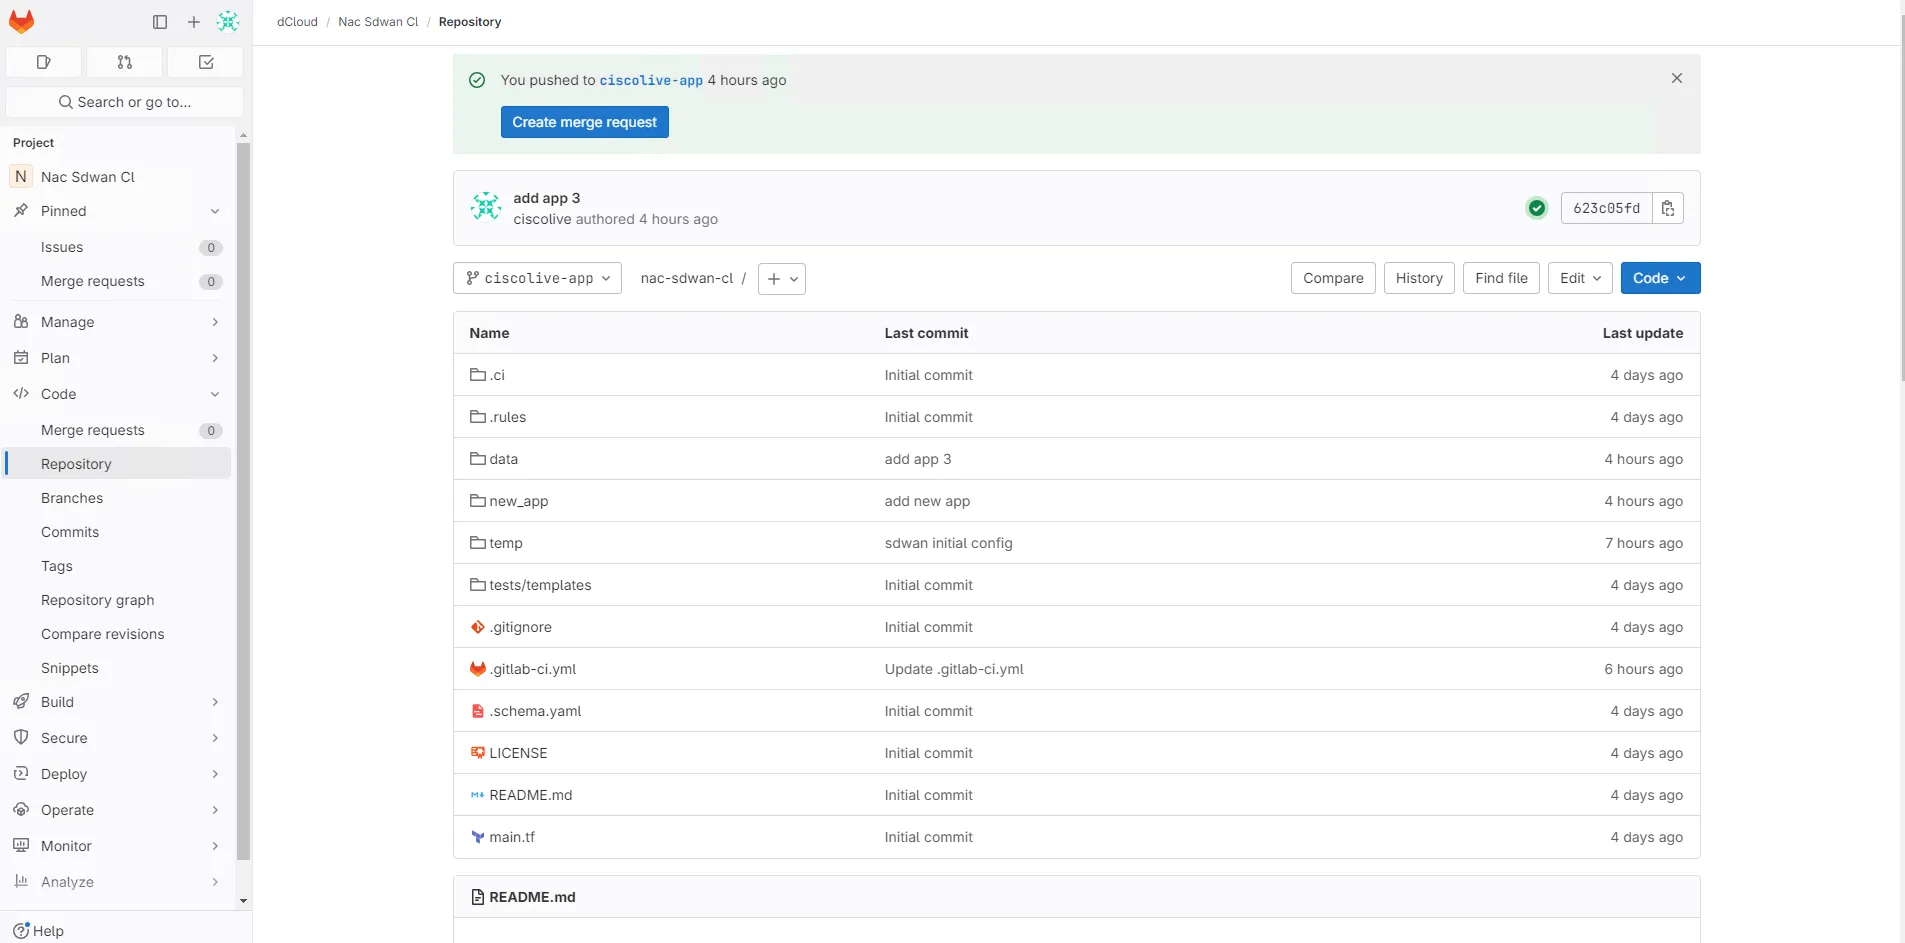The width and height of the screenshot is (1905, 943).
Task: Click the GitLab fox logo
Action: [21, 21]
